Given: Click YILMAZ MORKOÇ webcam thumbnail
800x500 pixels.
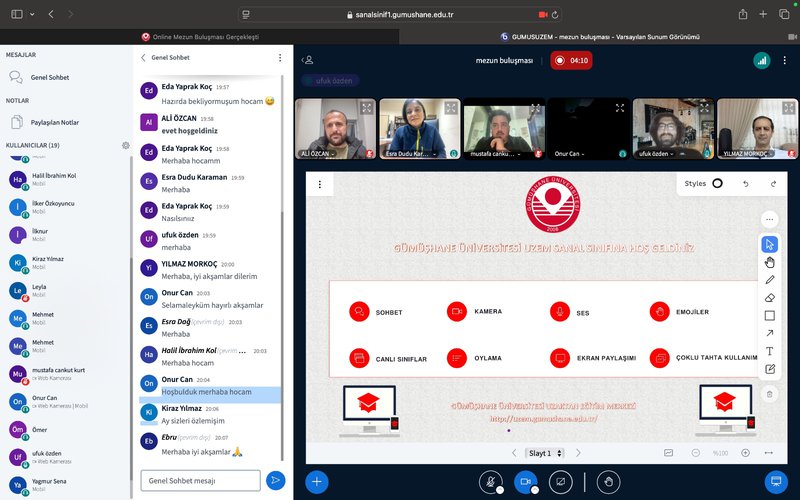Looking at the screenshot, I should pos(758,129).
